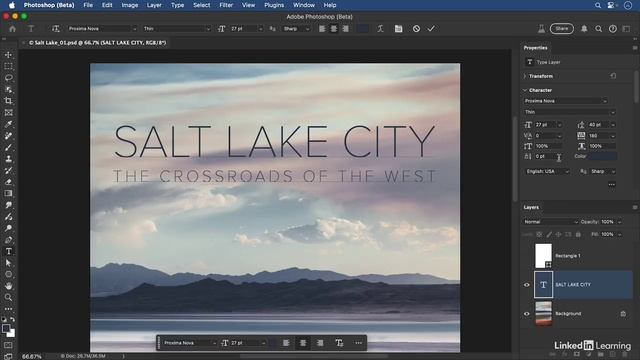Hide the Background layer
This screenshot has height=360, width=640.
tap(527, 314)
